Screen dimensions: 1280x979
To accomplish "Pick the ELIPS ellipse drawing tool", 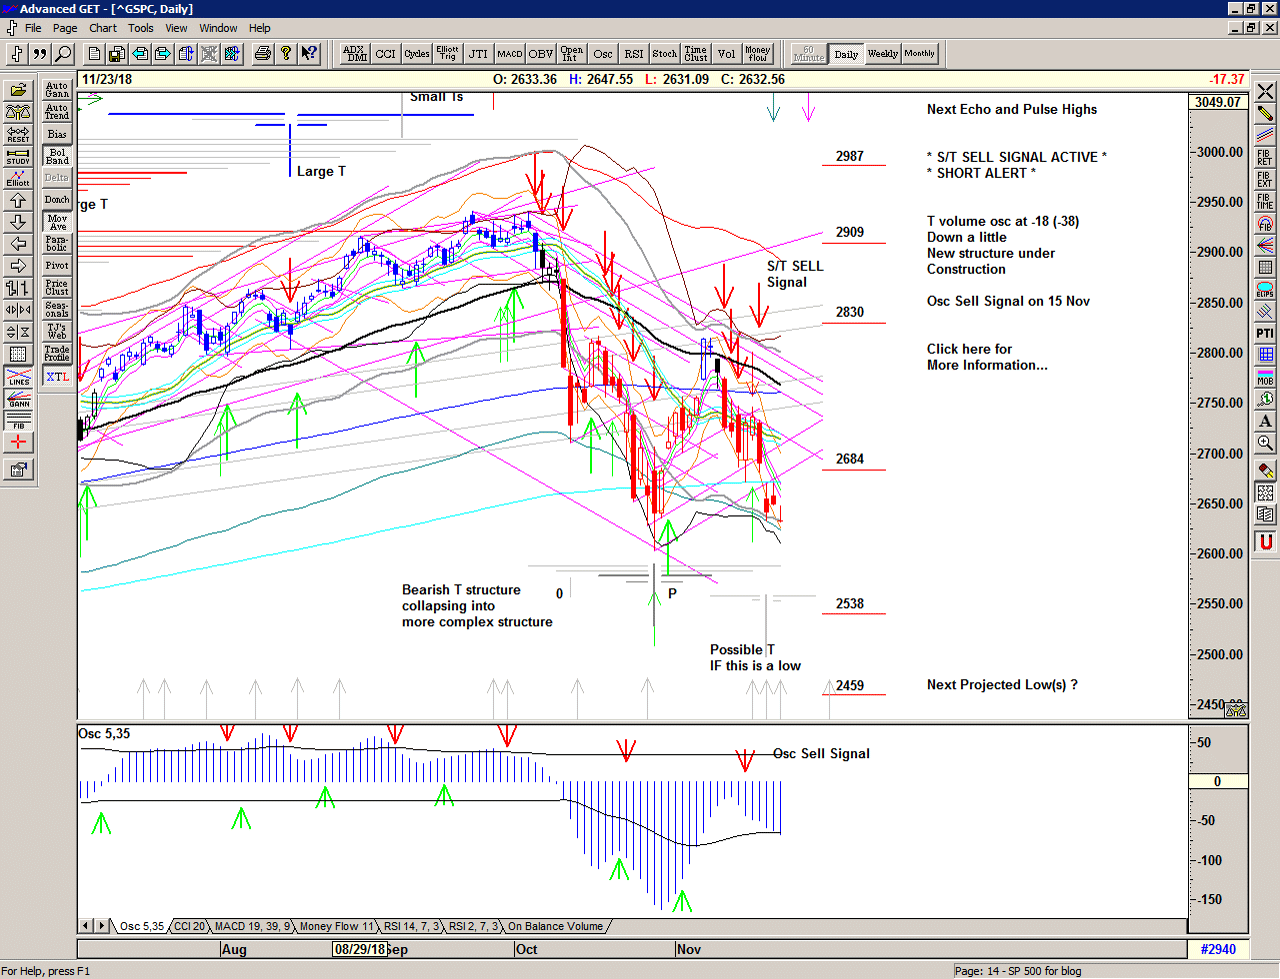I will tap(1265, 290).
